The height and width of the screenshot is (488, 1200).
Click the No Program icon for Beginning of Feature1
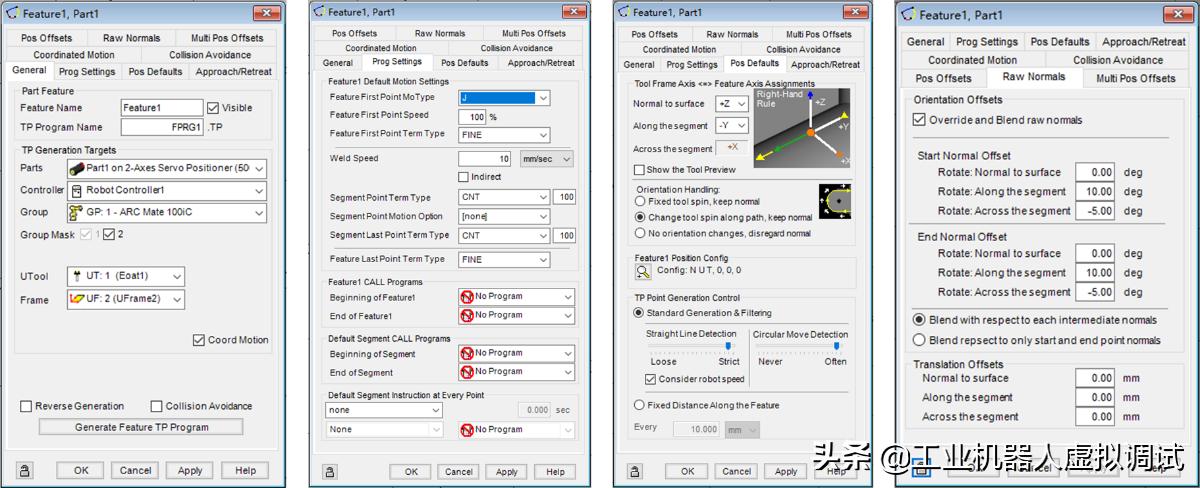[x=466, y=297]
